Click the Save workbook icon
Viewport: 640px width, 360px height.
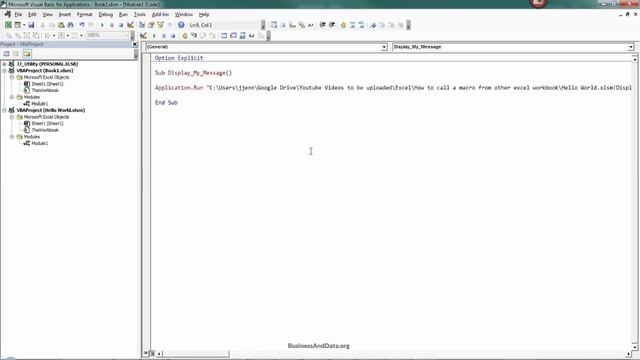coord(31,25)
